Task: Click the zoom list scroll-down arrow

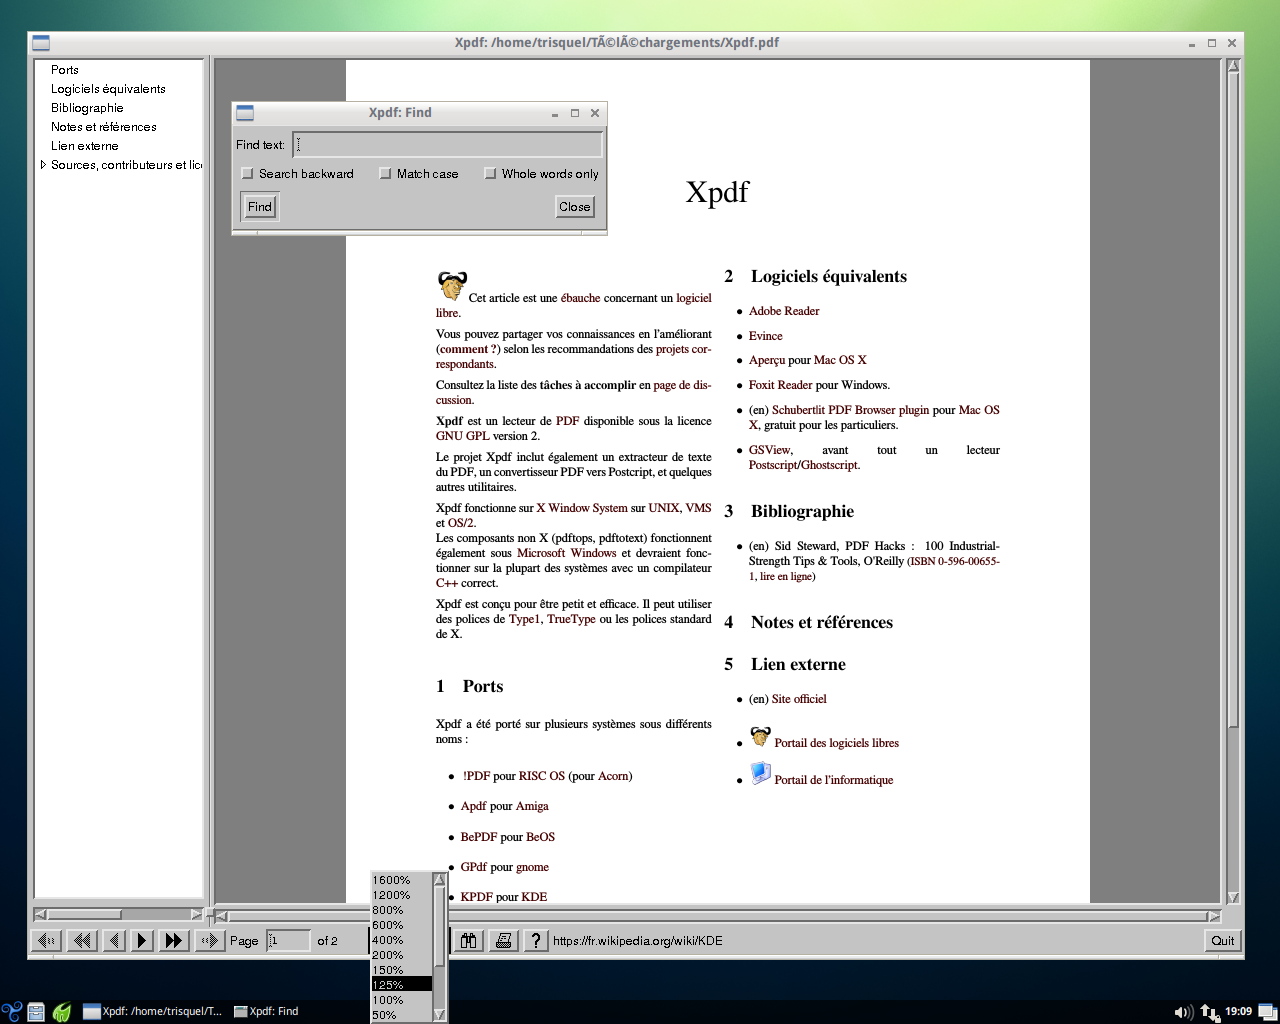Action: [x=439, y=1014]
